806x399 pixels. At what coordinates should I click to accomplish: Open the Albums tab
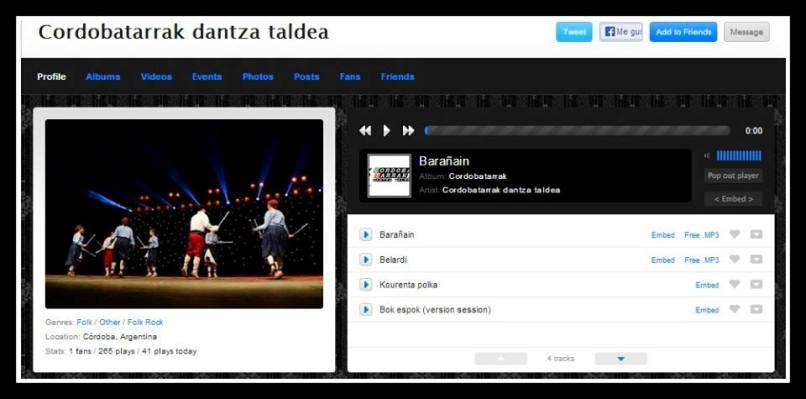[x=103, y=77]
